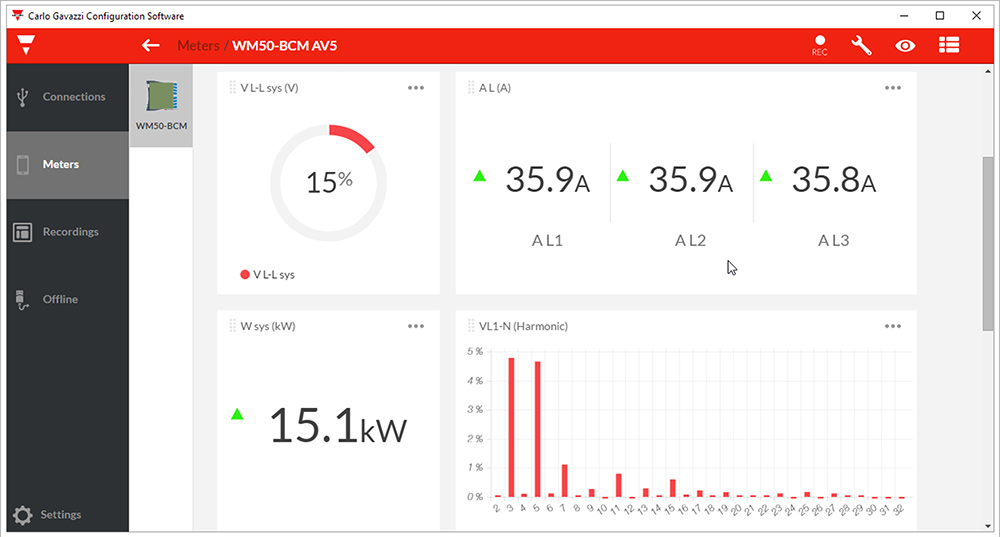Open the V L-L sys widget options menu
This screenshot has width=1000, height=537.
click(x=416, y=88)
